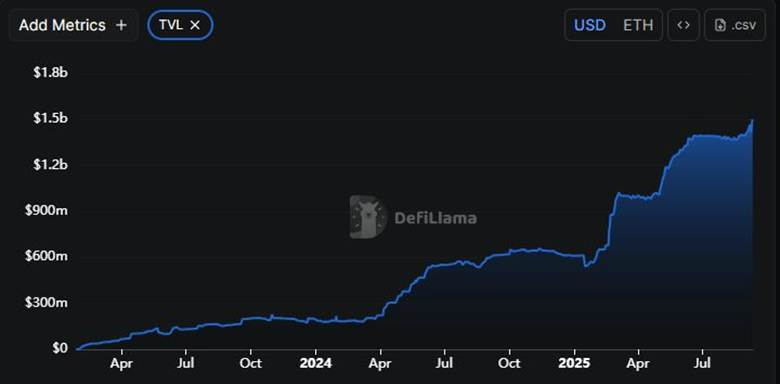Click the DefiLlama llama logo watermark

(368, 217)
